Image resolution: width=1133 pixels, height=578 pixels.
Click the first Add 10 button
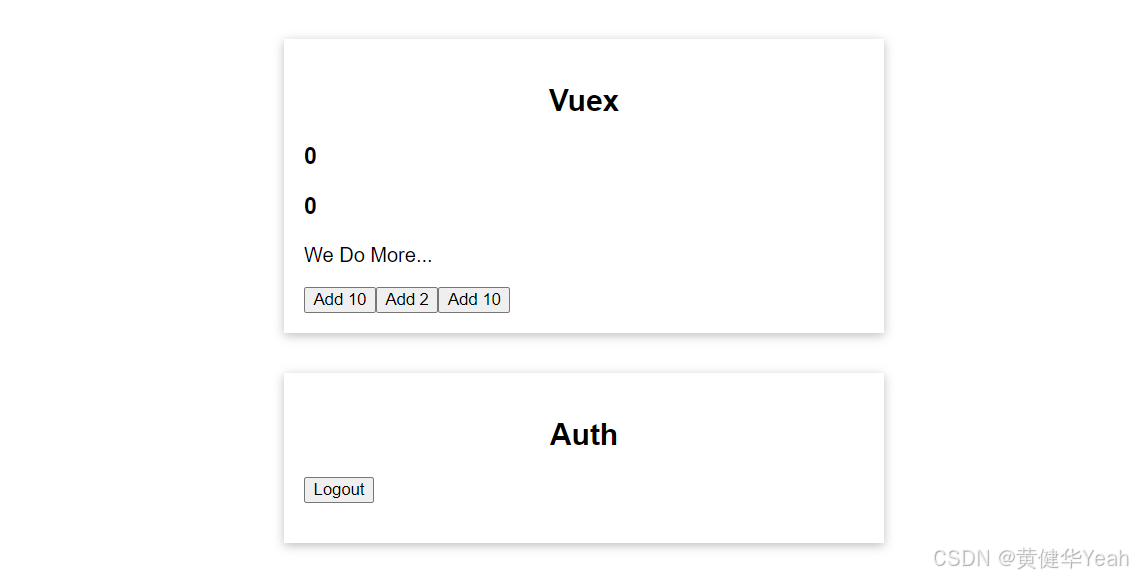tap(339, 299)
